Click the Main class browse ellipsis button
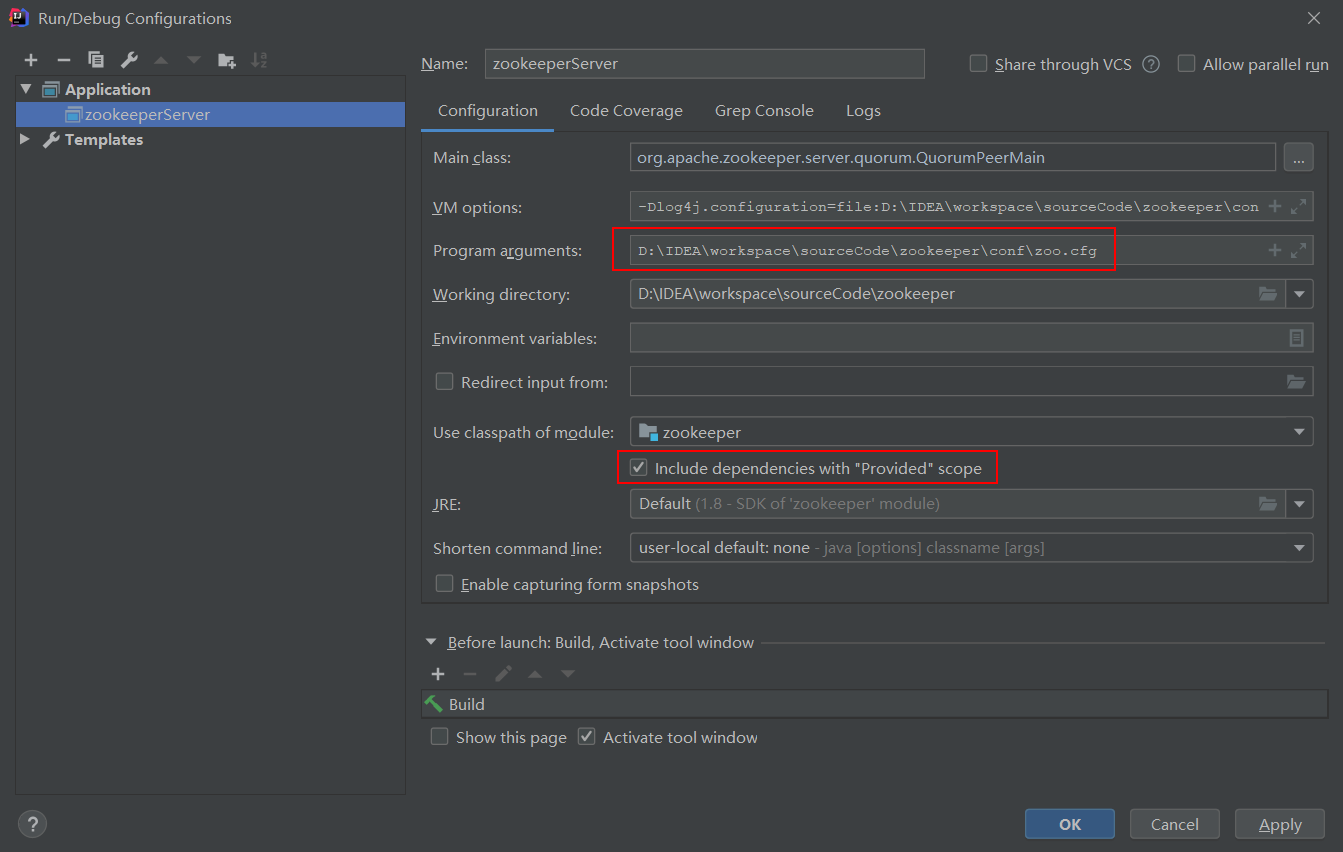Screen dimensions: 1343x852 1298,157
